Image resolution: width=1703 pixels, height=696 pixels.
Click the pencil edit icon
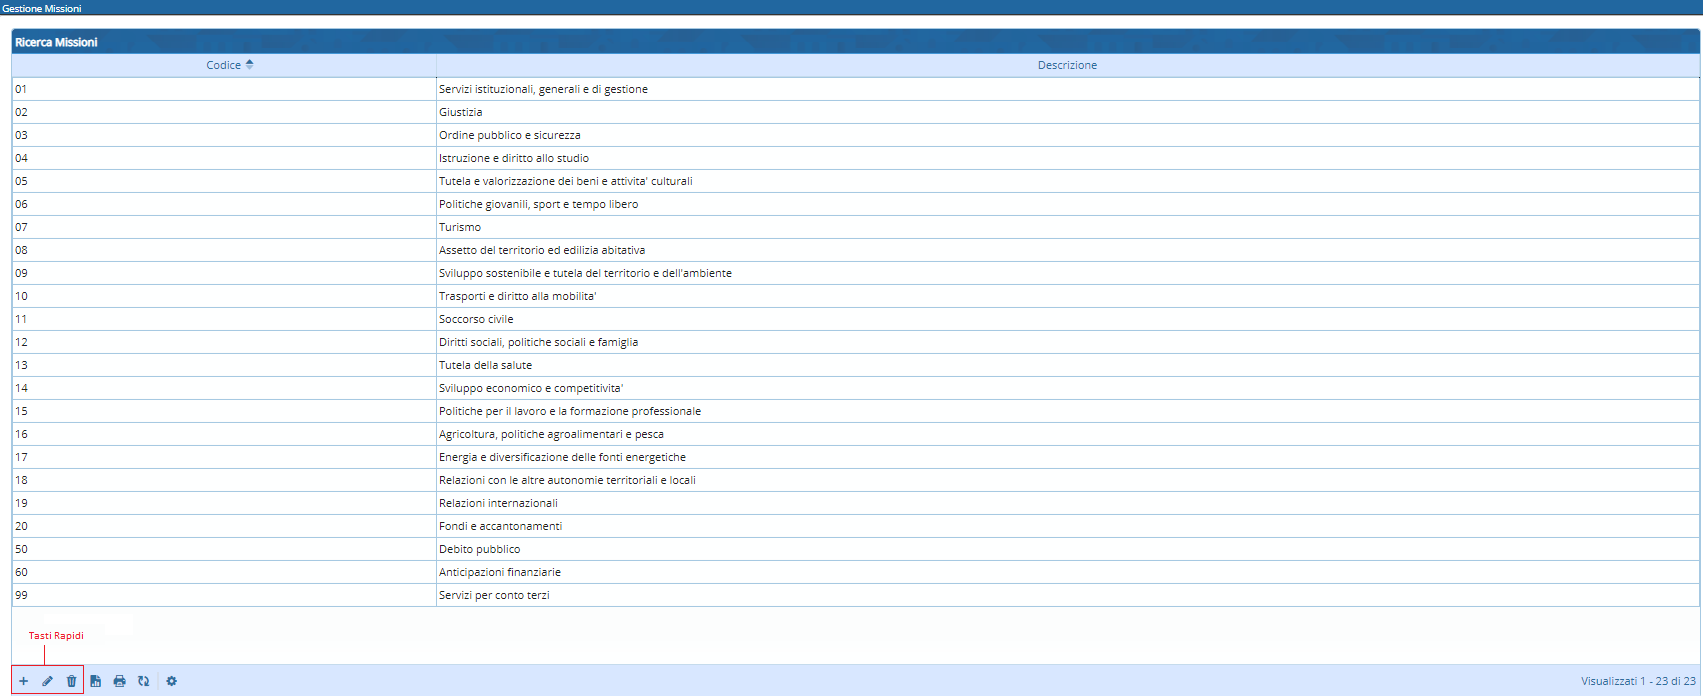(47, 681)
